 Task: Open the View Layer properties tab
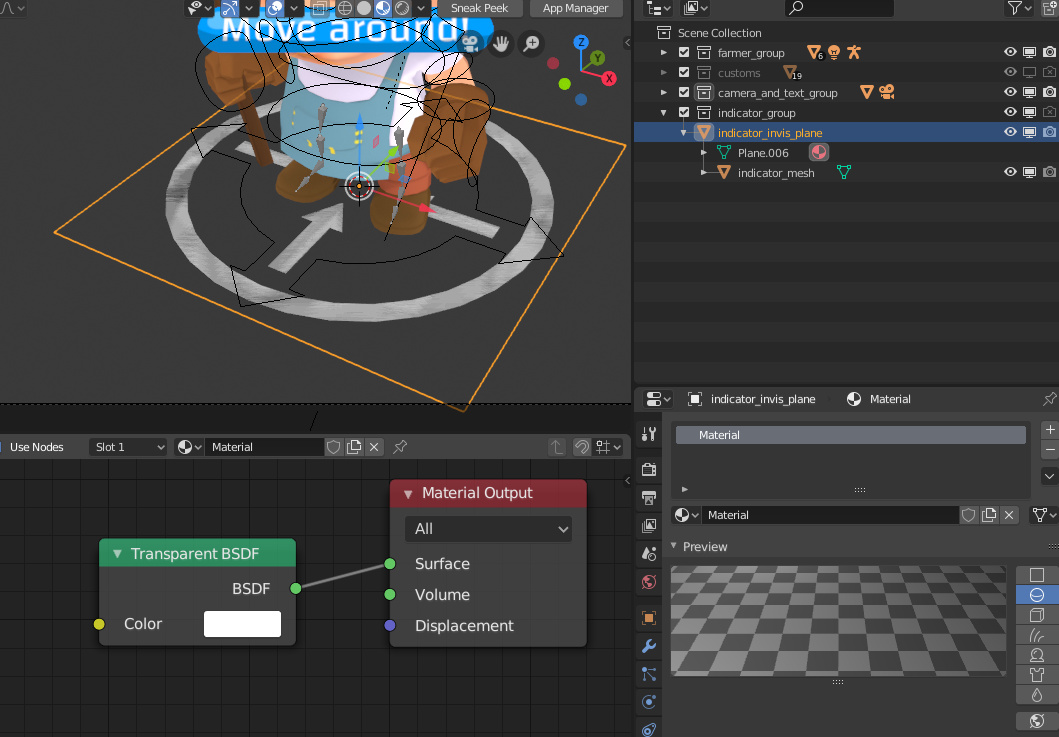tap(649, 526)
